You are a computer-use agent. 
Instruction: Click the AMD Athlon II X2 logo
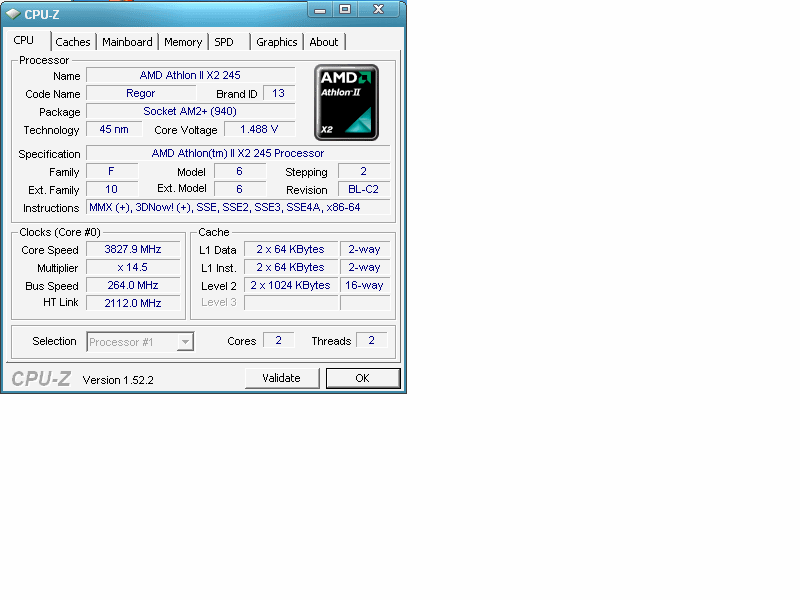coord(346,102)
